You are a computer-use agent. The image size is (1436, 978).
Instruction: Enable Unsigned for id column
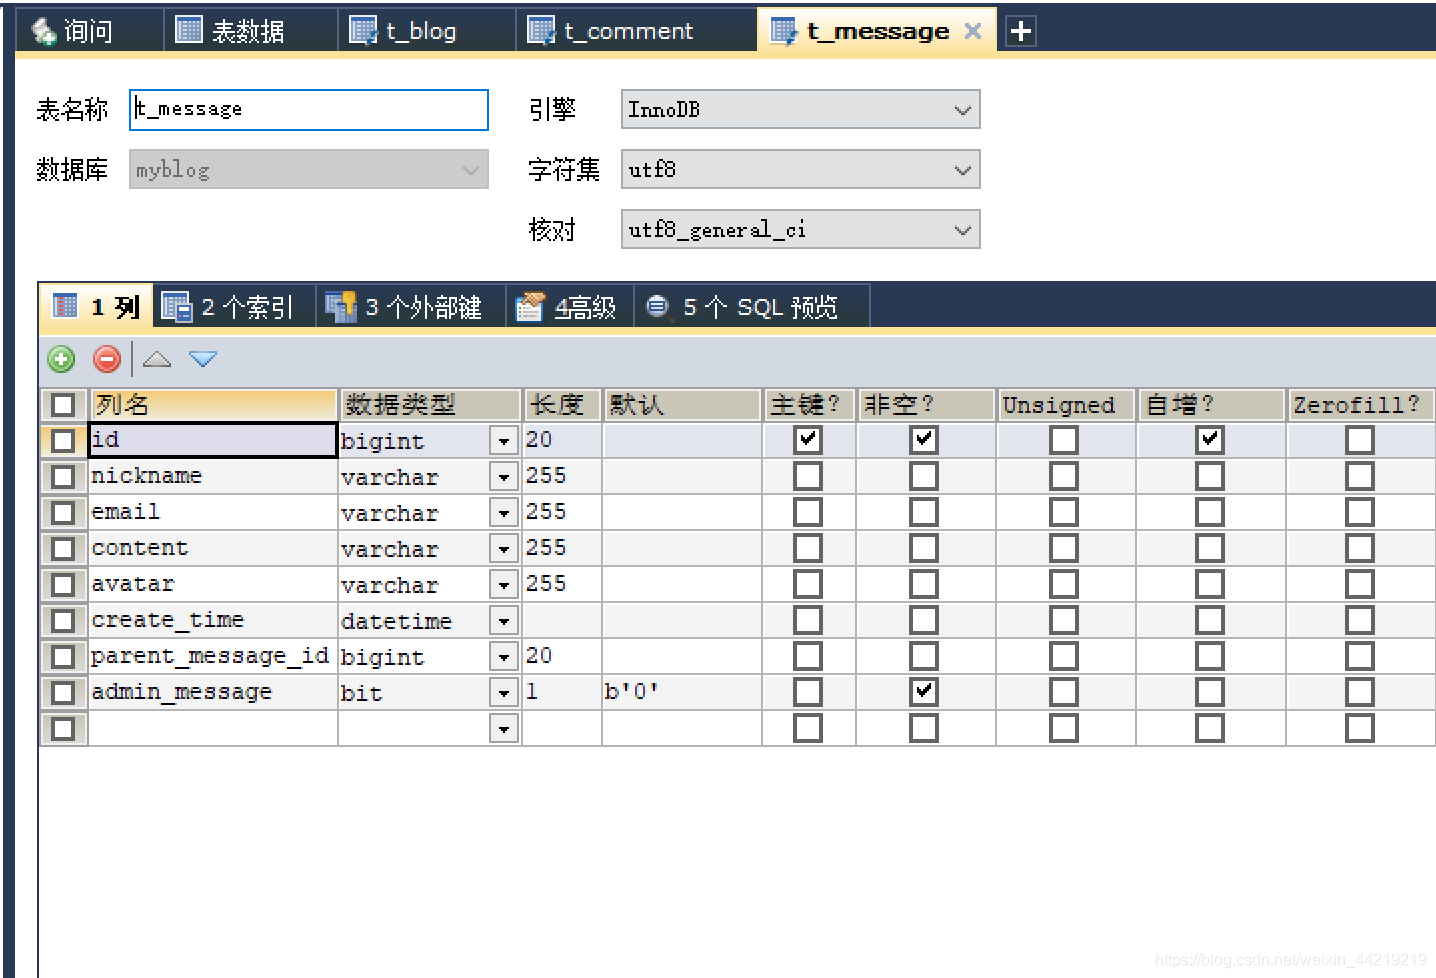pyautogui.click(x=1064, y=439)
